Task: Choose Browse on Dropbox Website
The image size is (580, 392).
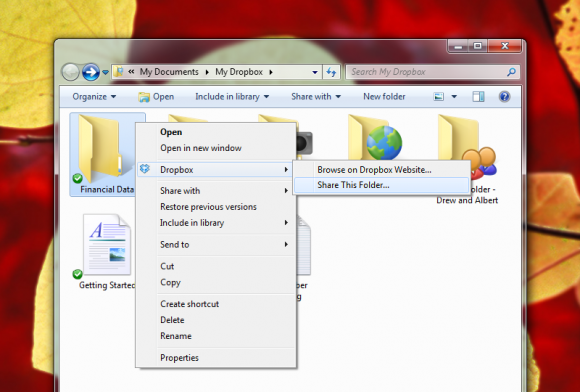Action: pos(381,170)
